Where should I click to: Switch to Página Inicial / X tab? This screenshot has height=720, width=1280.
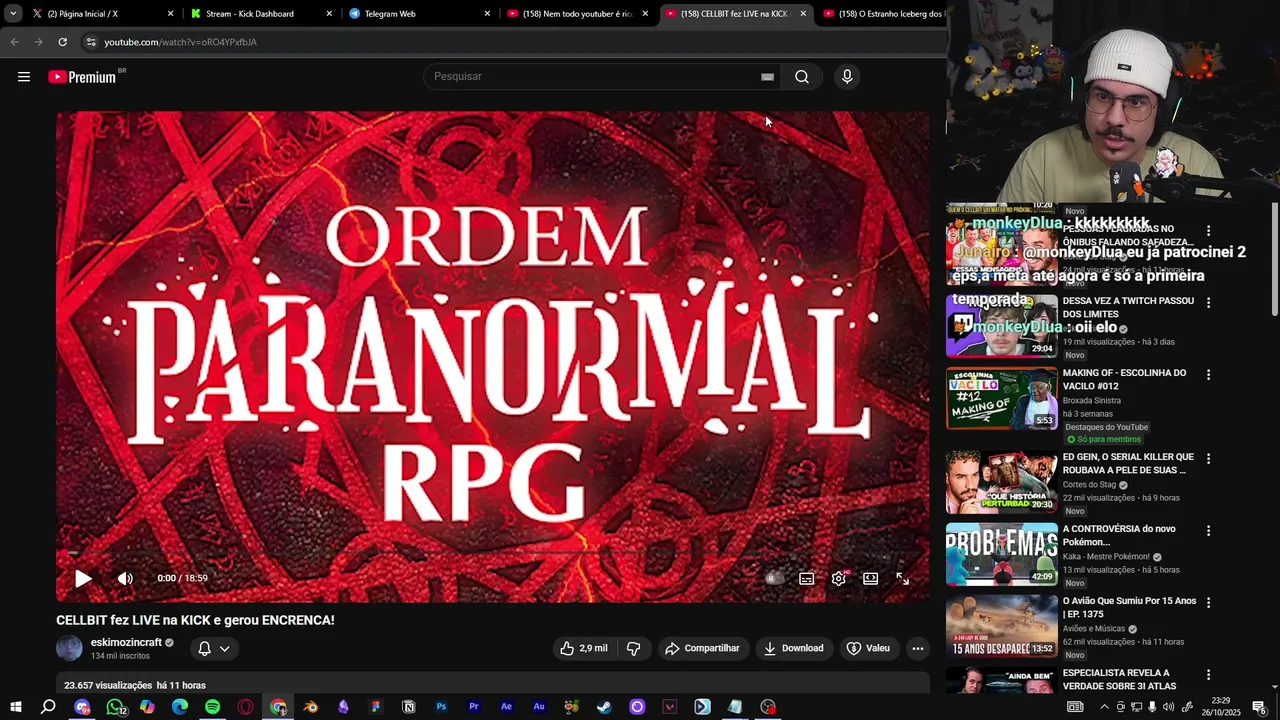(x=103, y=13)
